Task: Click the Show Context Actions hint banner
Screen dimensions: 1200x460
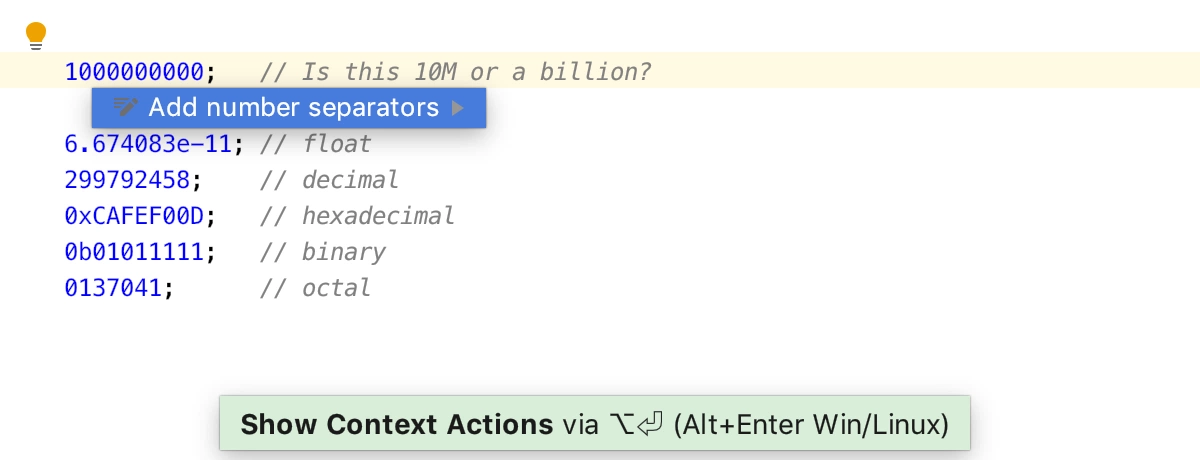Action: click(595, 423)
